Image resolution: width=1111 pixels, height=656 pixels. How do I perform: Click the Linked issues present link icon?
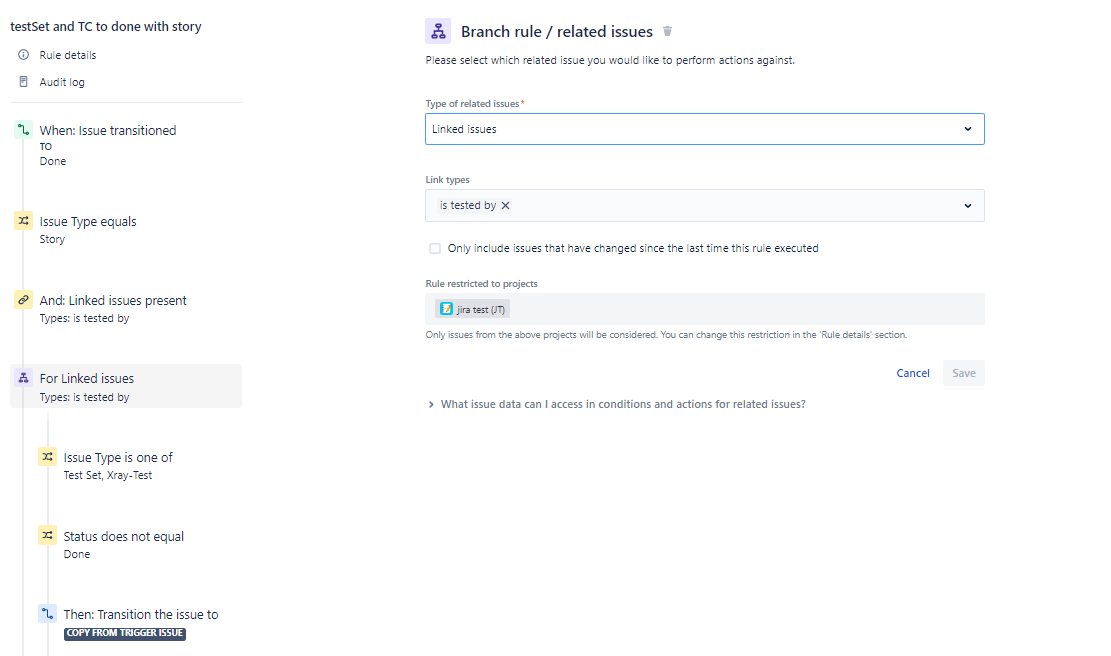click(x=23, y=300)
